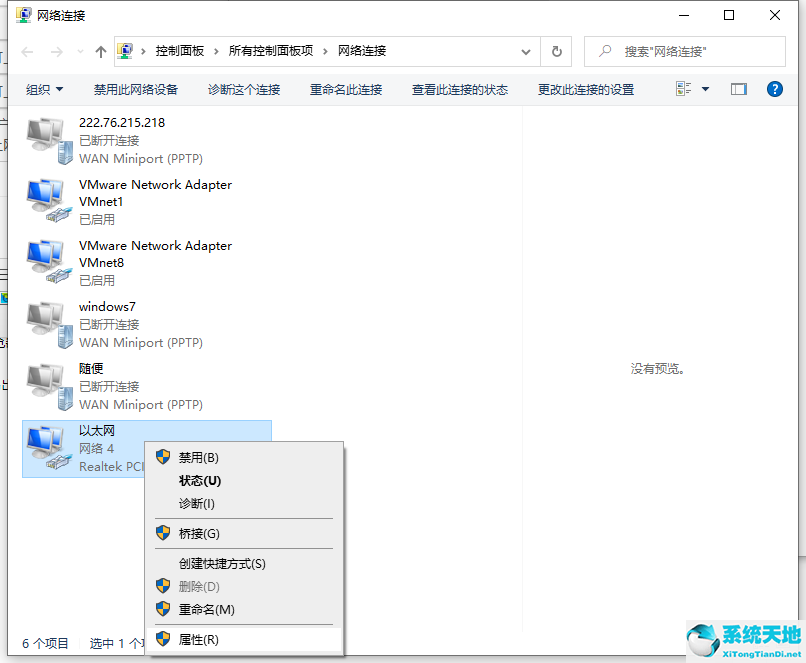Screen dimensions: 806x663
Task: Select the 以太网 Ethernet adapter icon
Action: (46, 446)
